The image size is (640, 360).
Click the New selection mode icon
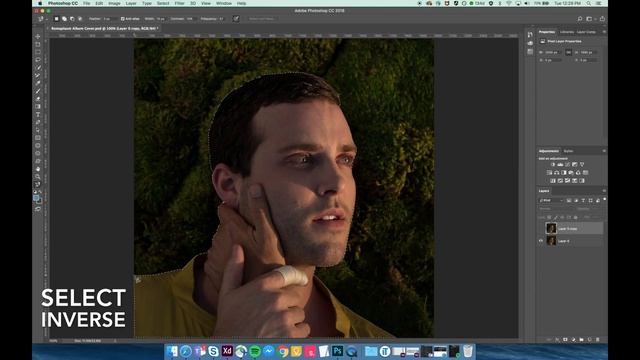[56, 19]
